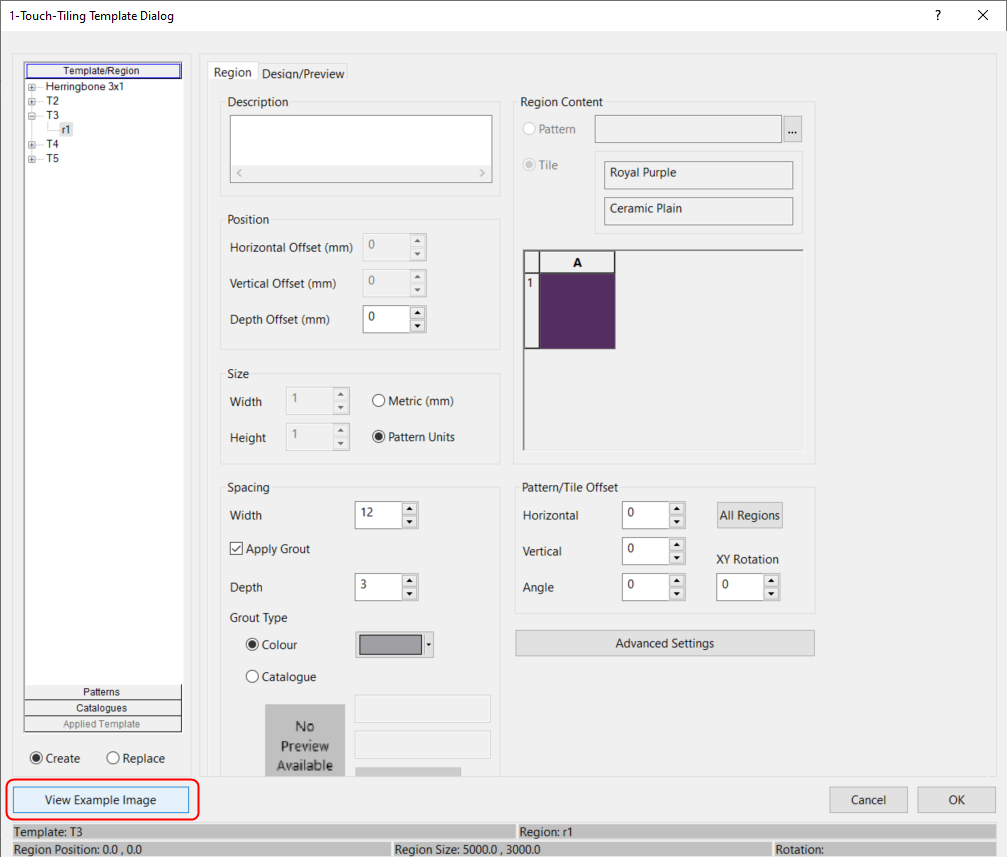Increase Angle value with up arrow

[677, 580]
